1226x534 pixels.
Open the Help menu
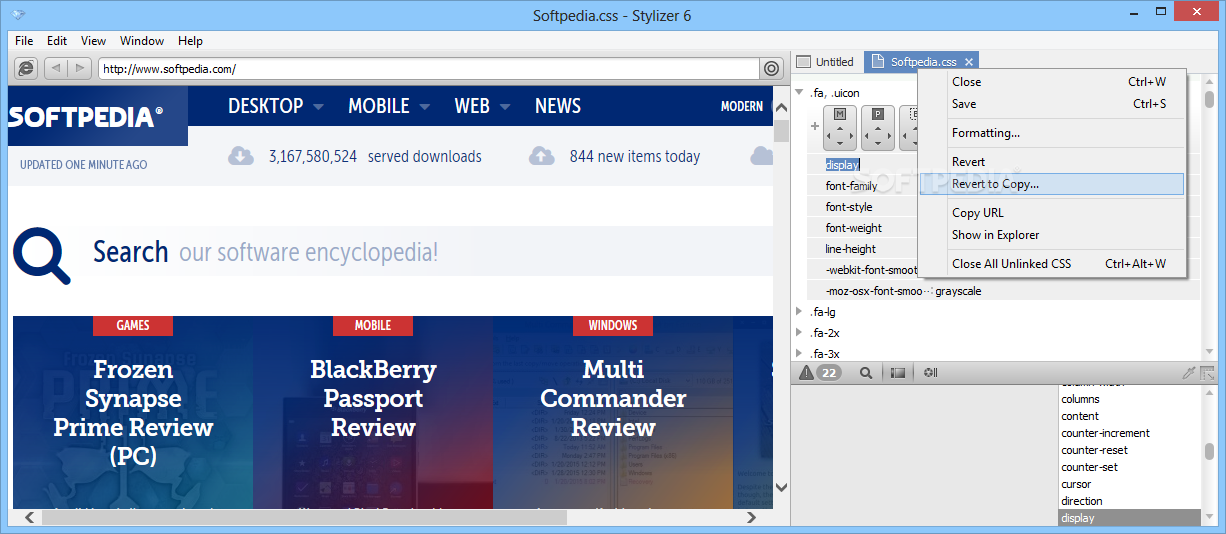coord(190,41)
